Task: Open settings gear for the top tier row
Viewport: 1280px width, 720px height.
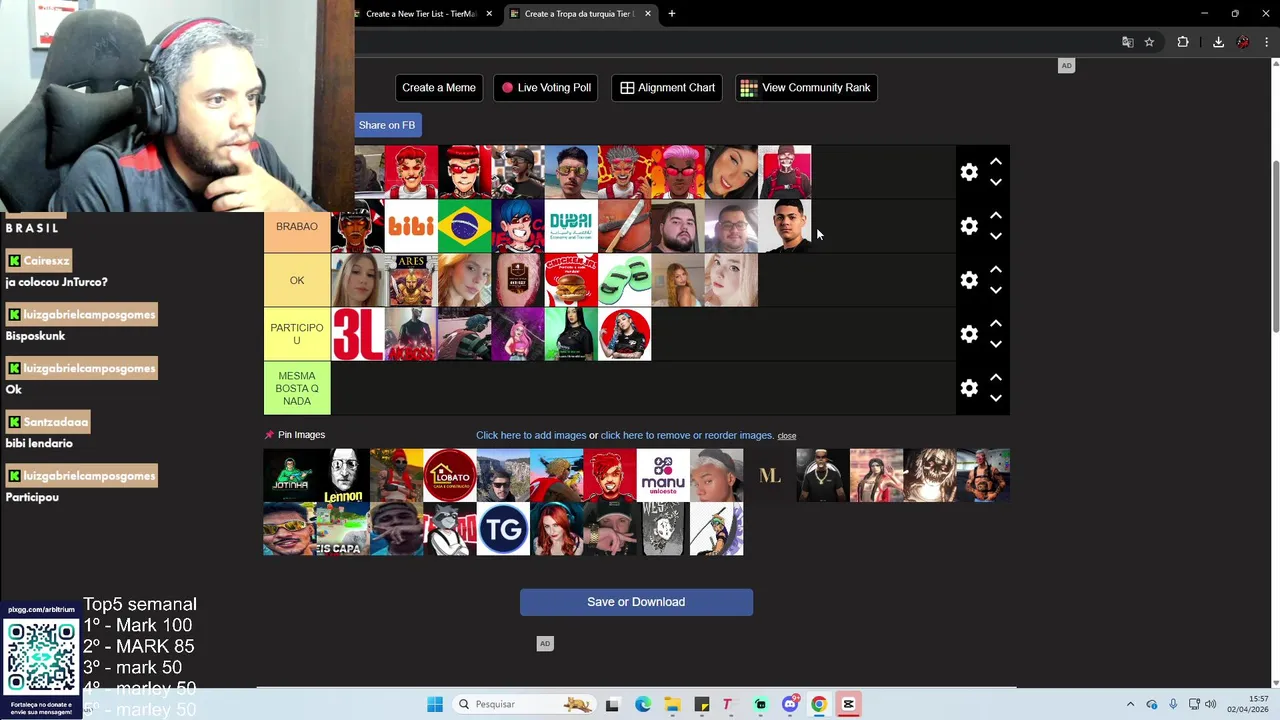Action: [x=969, y=172]
